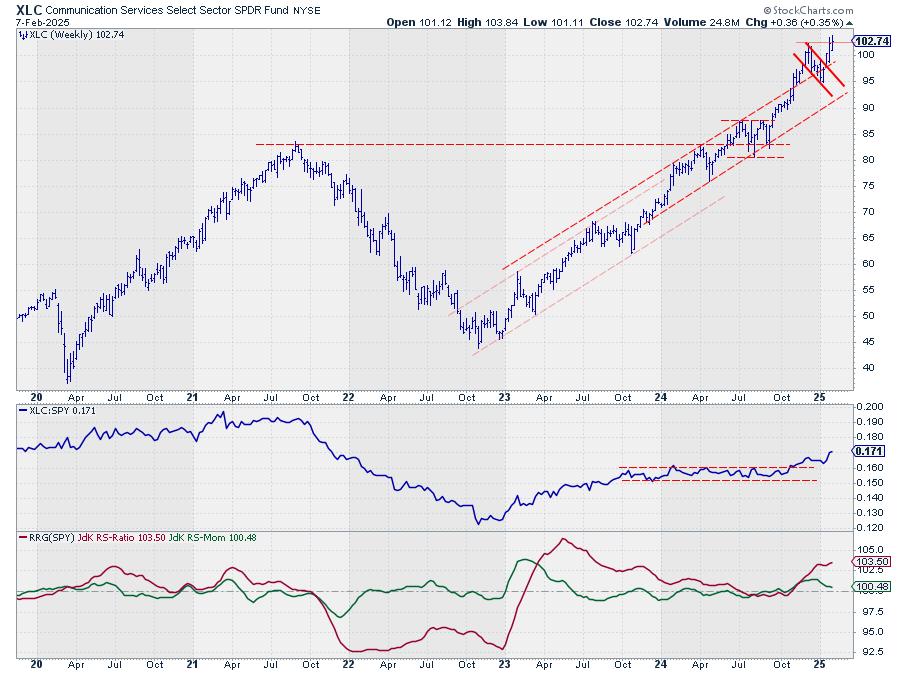This screenshot has width=900, height=673.
Task: Click the red line marker beside RRG(SPY)
Action: [x=24, y=539]
